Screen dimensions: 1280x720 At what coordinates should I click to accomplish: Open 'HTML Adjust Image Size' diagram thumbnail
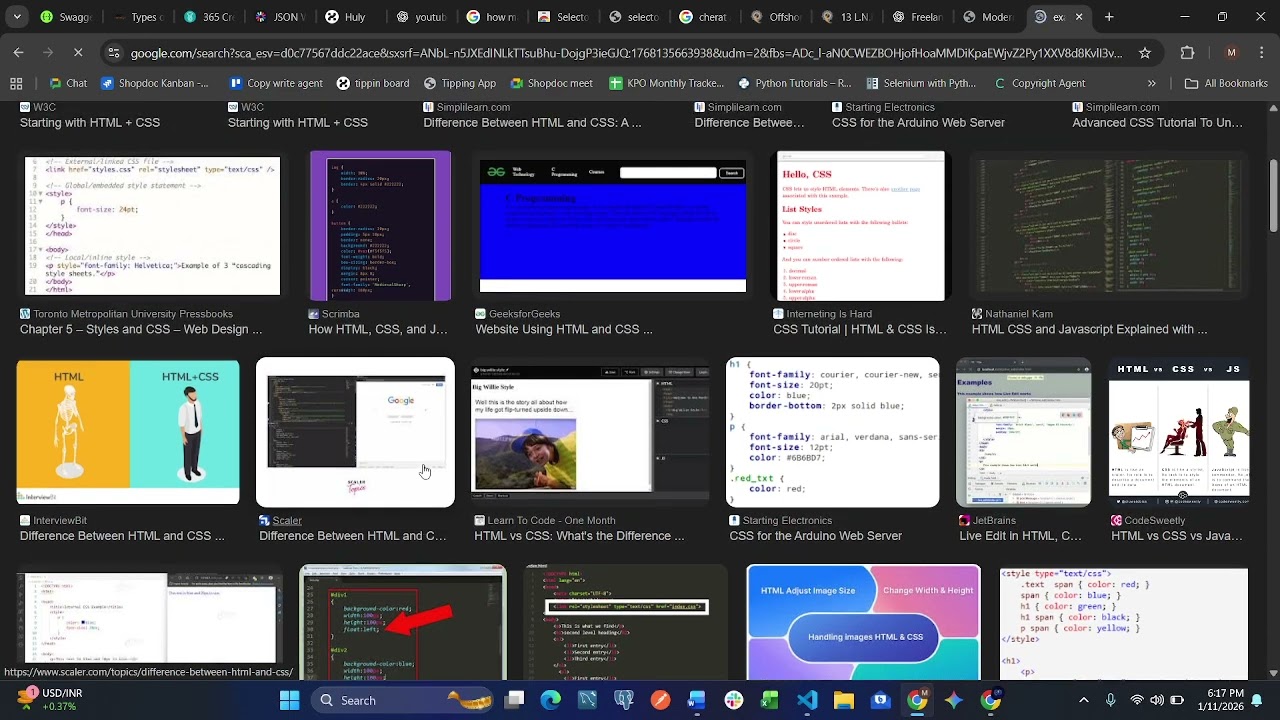pos(863,623)
